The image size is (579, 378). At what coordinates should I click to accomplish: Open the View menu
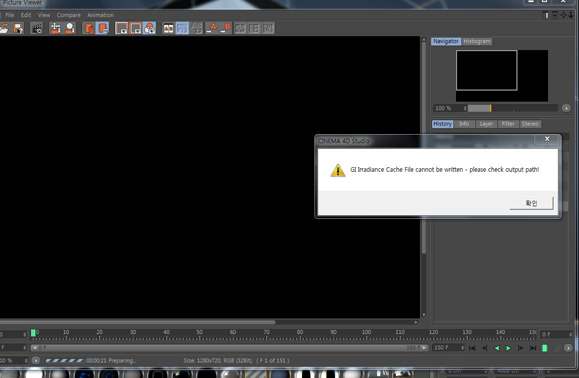tap(44, 15)
